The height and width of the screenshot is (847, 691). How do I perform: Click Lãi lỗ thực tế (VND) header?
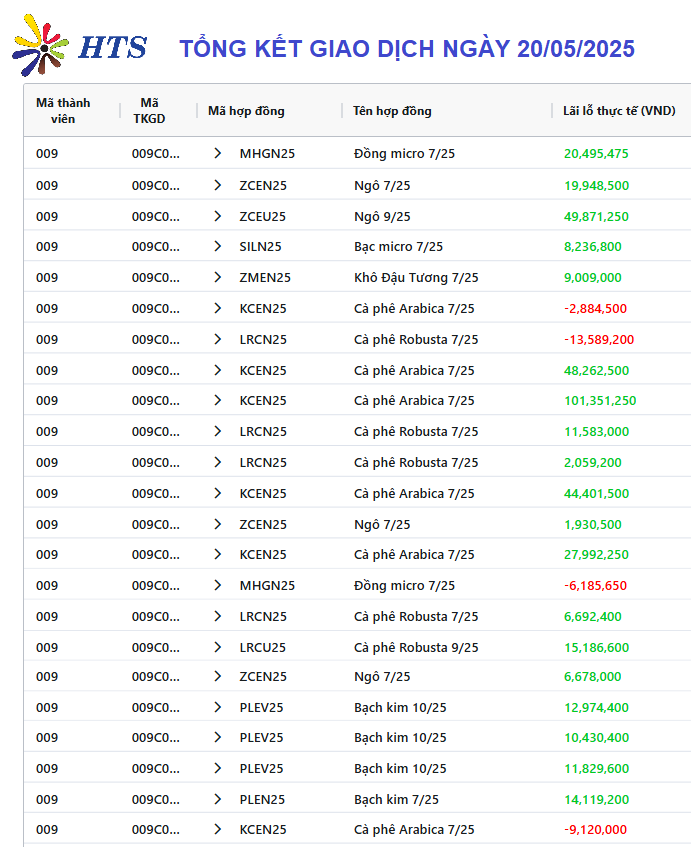pos(619,111)
